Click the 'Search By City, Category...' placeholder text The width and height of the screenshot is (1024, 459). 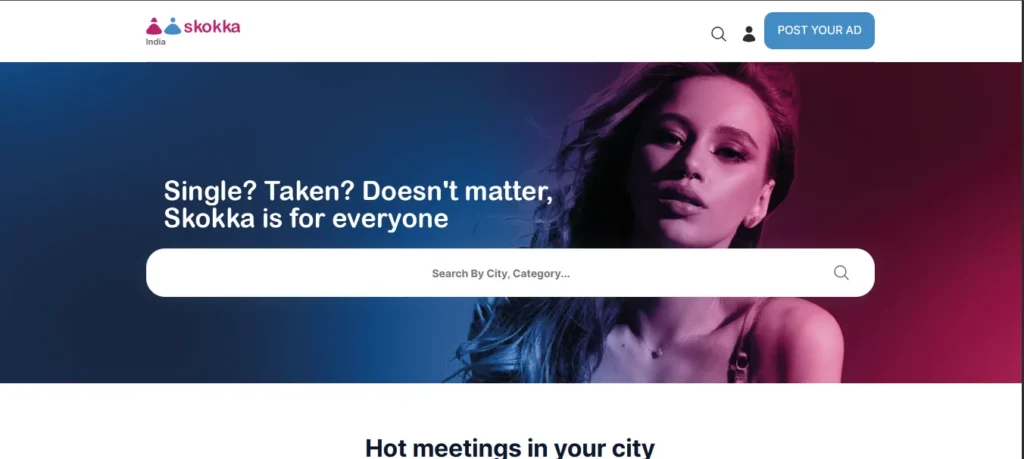click(x=501, y=274)
